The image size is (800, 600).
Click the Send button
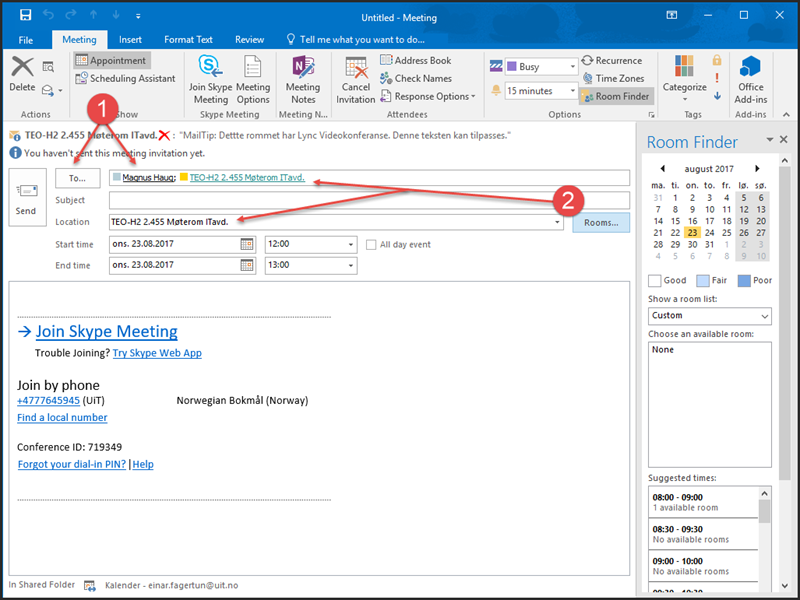(x=27, y=197)
